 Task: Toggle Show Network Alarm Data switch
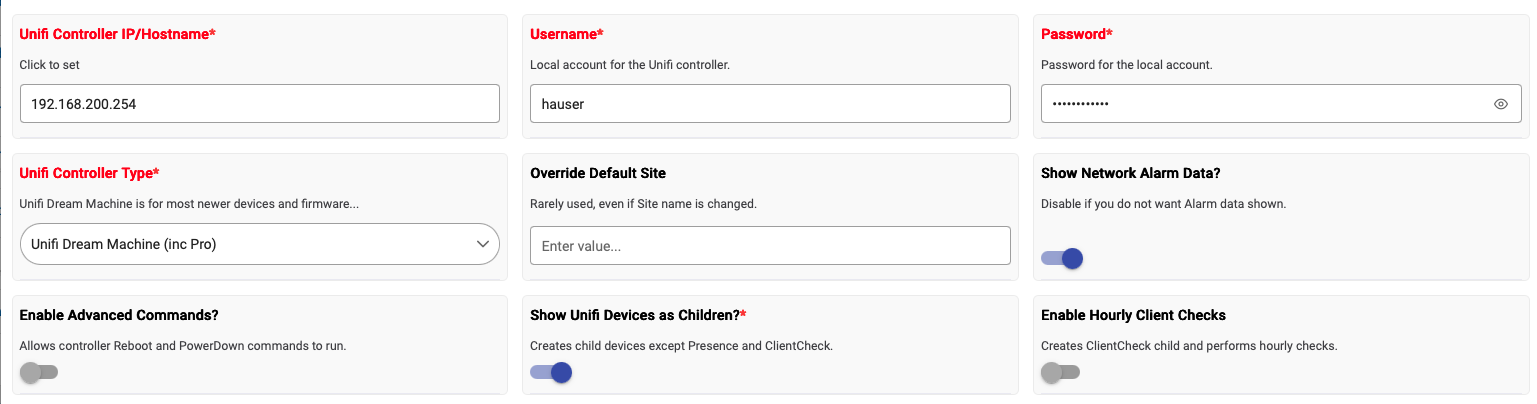tap(1062, 259)
